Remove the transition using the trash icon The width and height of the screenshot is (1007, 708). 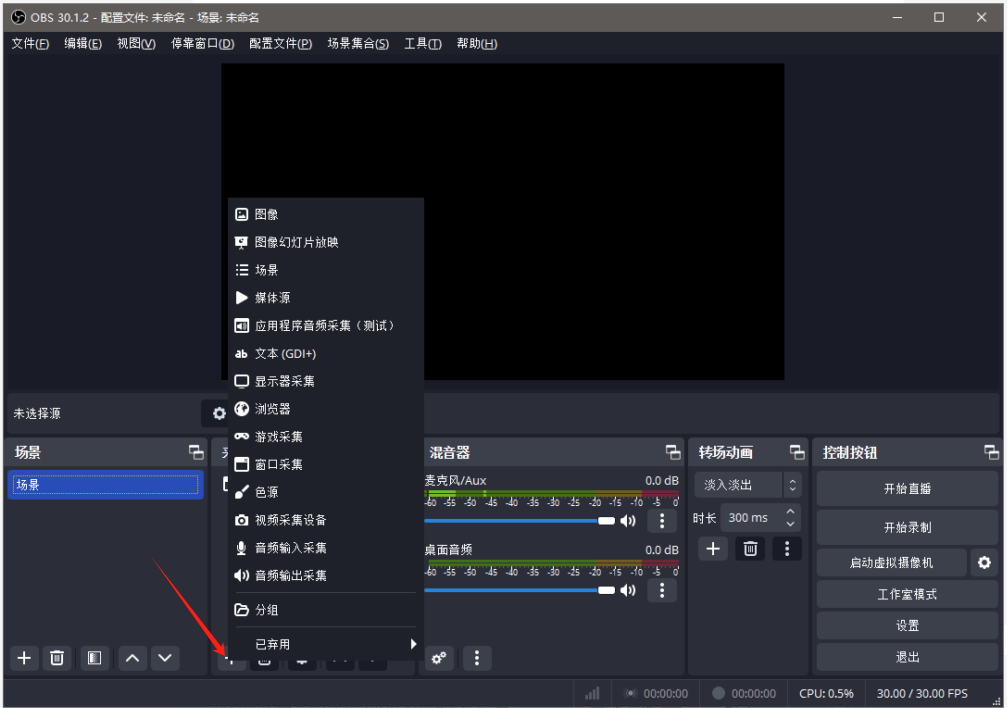tap(749, 548)
